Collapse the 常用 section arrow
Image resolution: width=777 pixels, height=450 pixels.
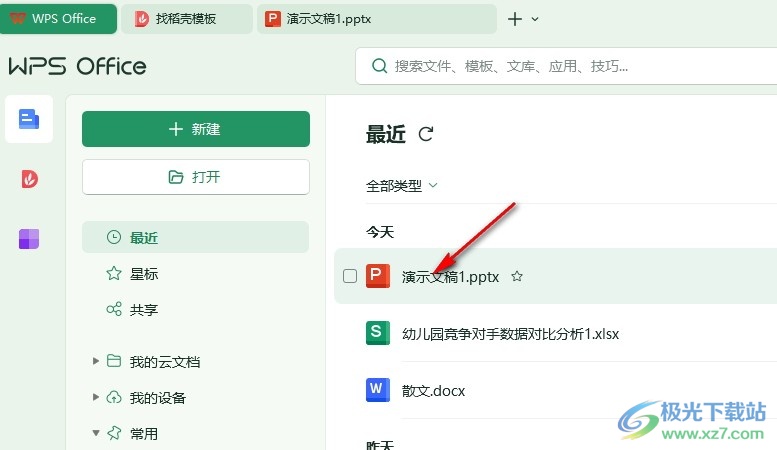click(x=96, y=433)
